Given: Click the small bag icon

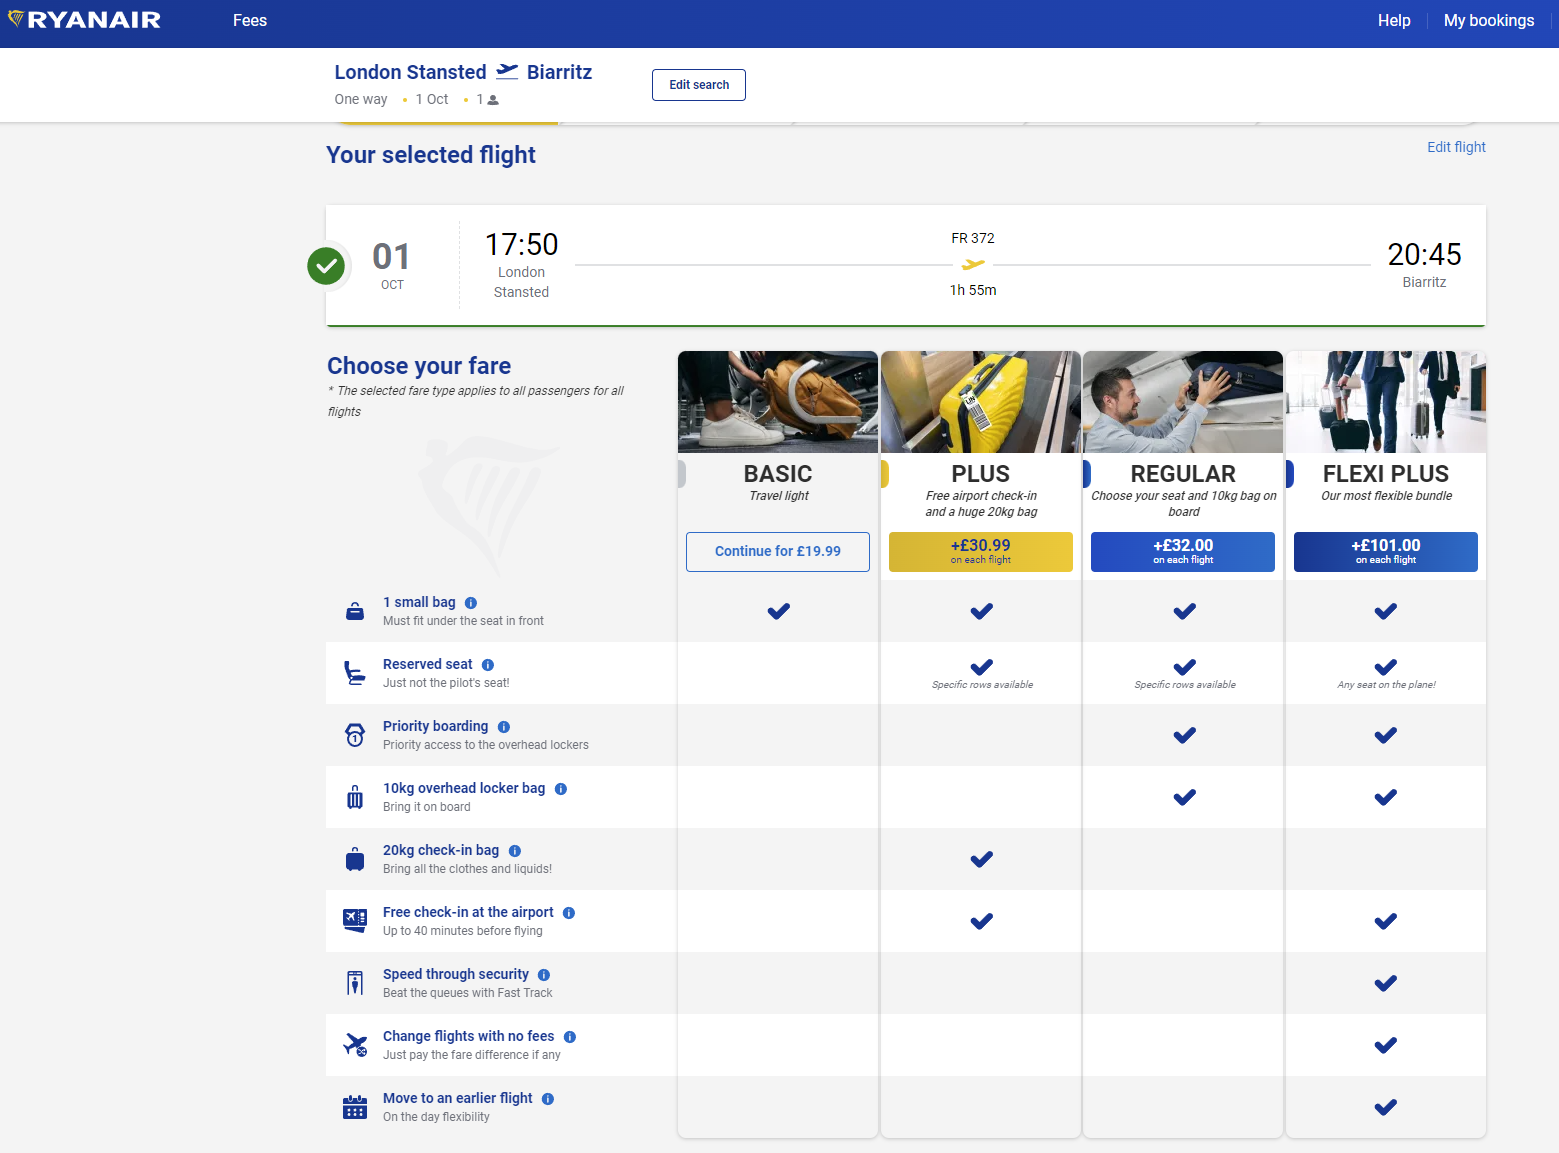Looking at the screenshot, I should (355, 611).
